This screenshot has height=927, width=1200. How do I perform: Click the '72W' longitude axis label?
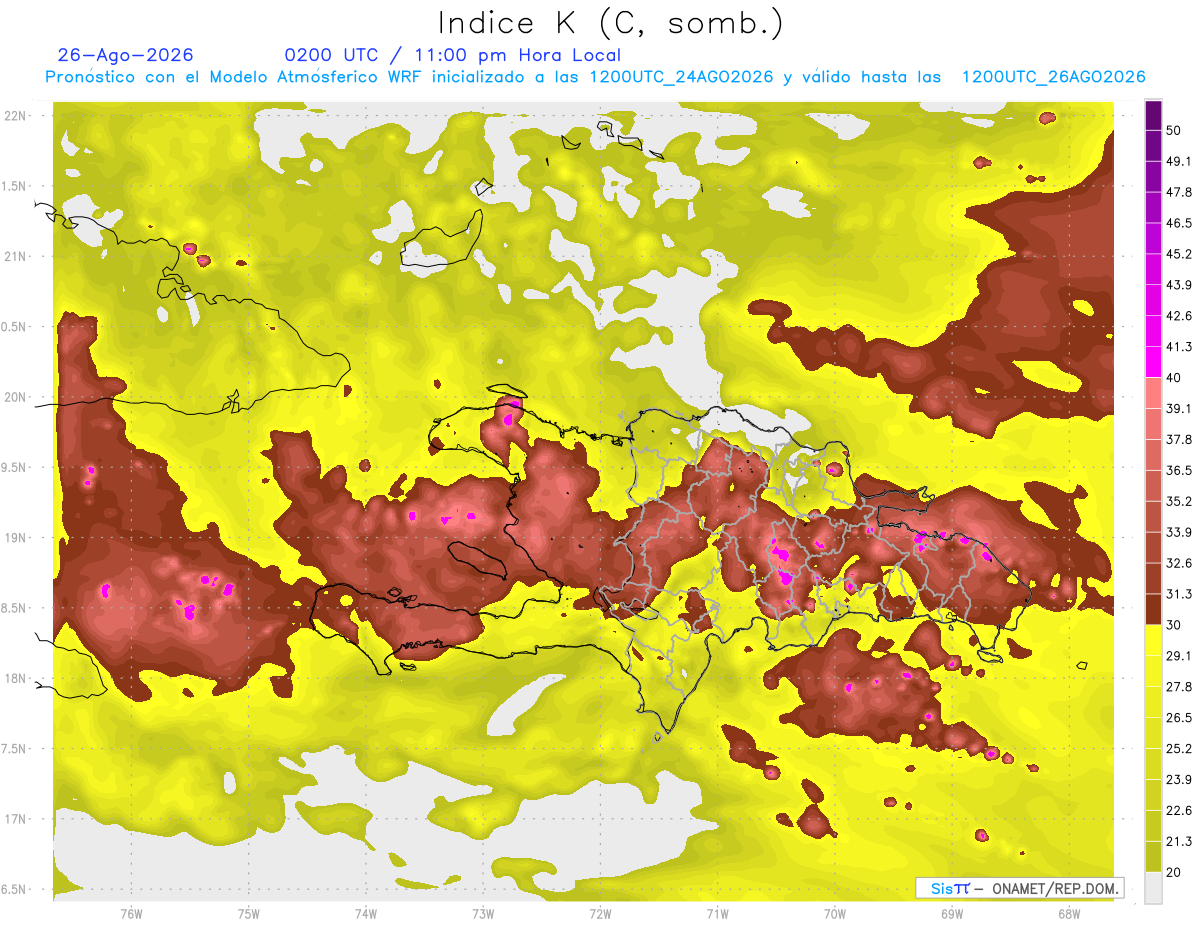click(601, 913)
